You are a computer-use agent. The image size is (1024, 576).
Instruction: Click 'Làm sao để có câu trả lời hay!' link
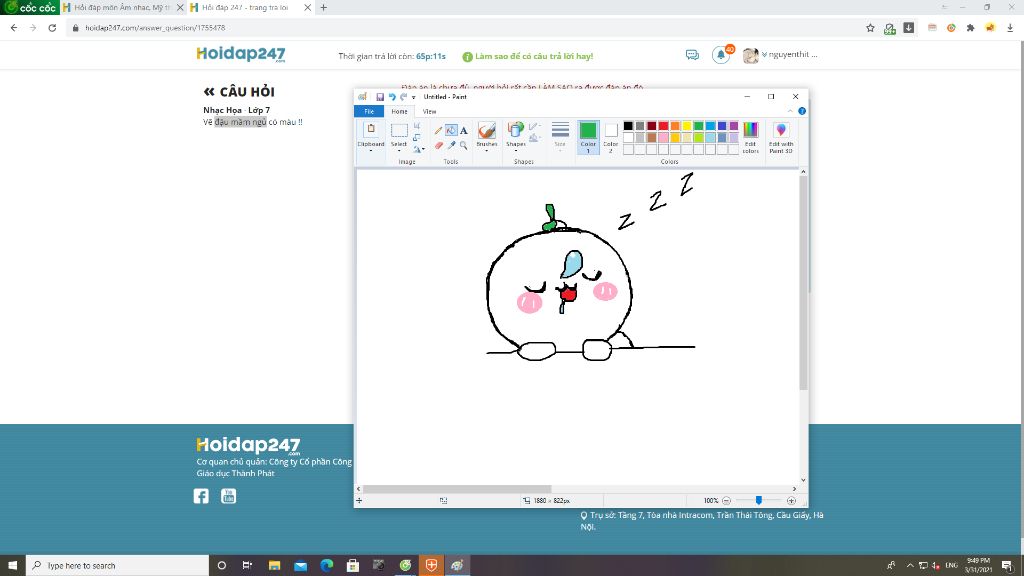click(x=528, y=56)
